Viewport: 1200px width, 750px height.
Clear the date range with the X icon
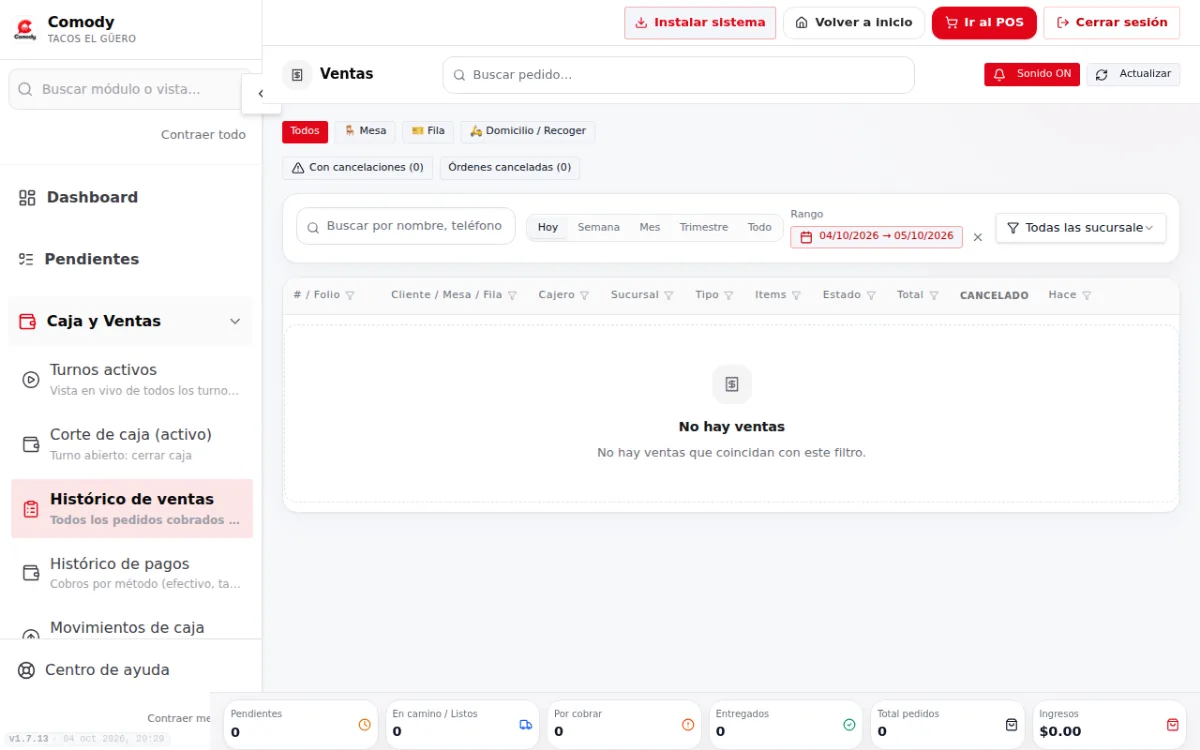click(978, 237)
